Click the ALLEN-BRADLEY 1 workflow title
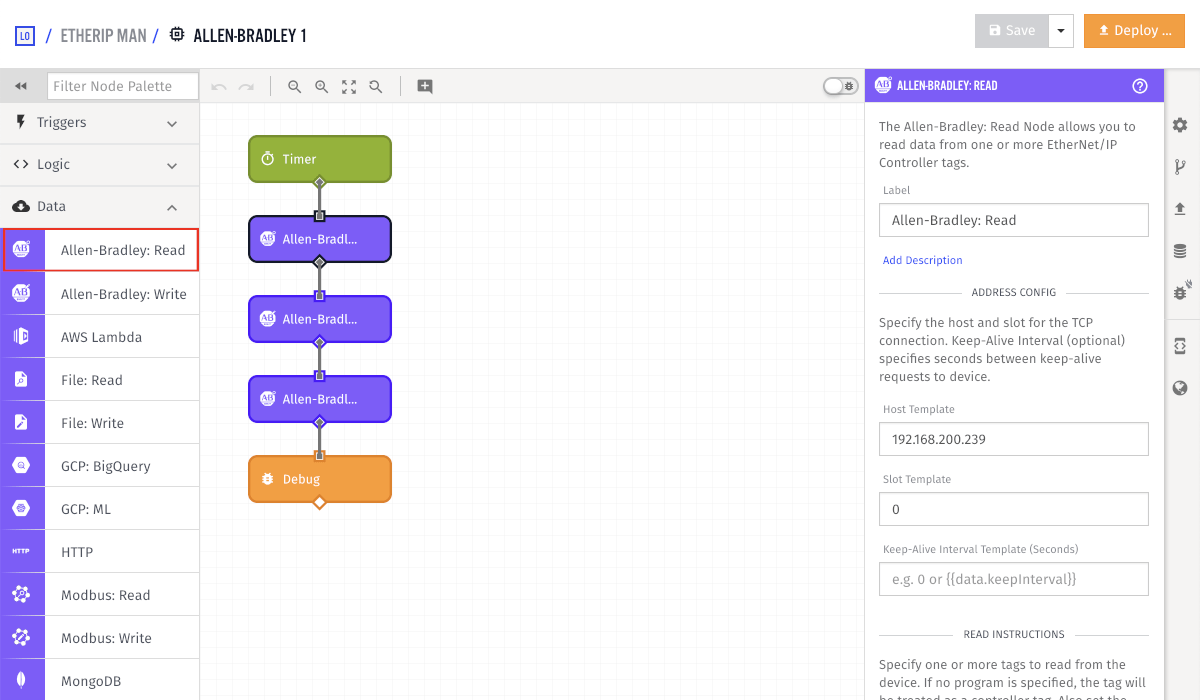Viewport: 1200px width, 700px height. (x=249, y=36)
